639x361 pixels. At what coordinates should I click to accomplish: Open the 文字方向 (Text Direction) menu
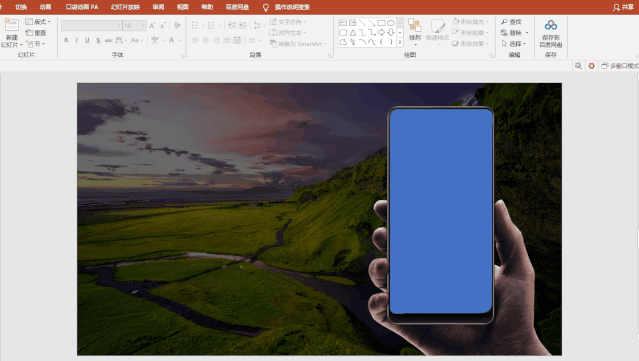(x=288, y=22)
